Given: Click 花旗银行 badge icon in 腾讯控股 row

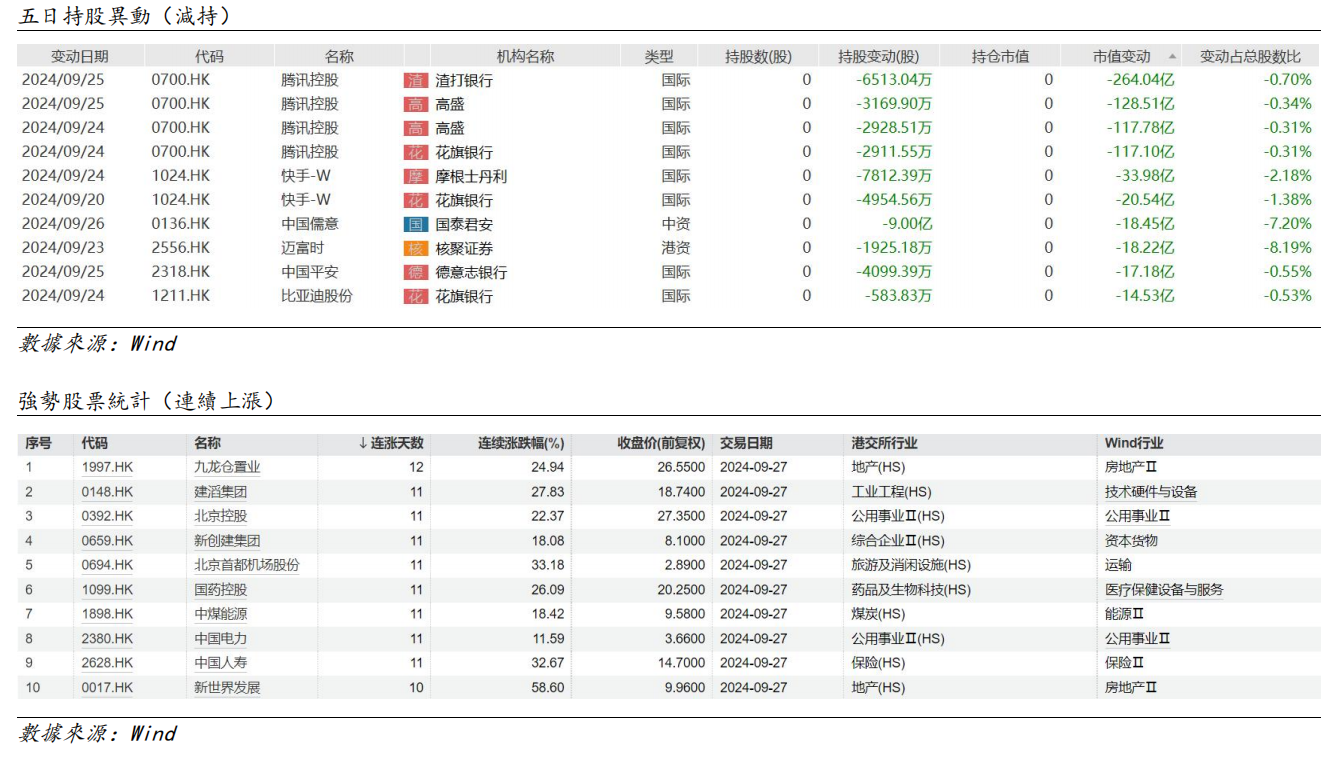Looking at the screenshot, I should (415, 152).
